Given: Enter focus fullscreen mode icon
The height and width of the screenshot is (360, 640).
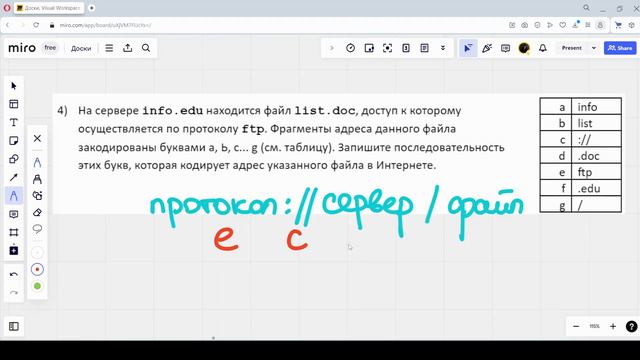Looking at the screenshot, I should click(387, 48).
